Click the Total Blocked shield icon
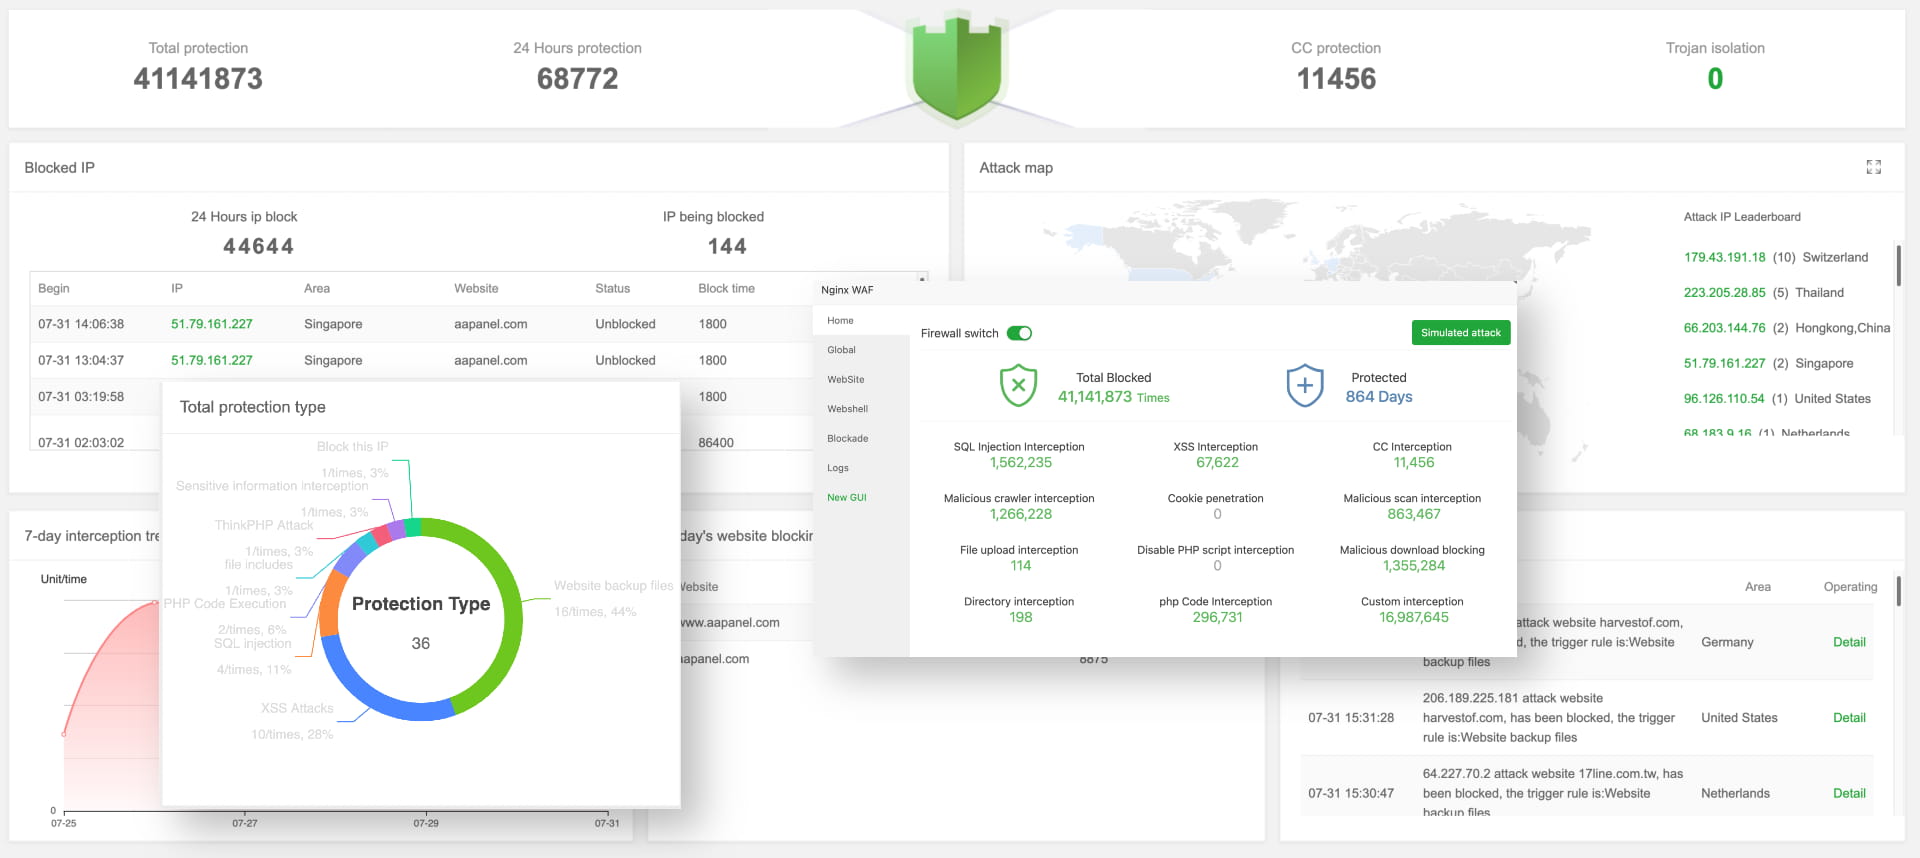 (x=1018, y=386)
